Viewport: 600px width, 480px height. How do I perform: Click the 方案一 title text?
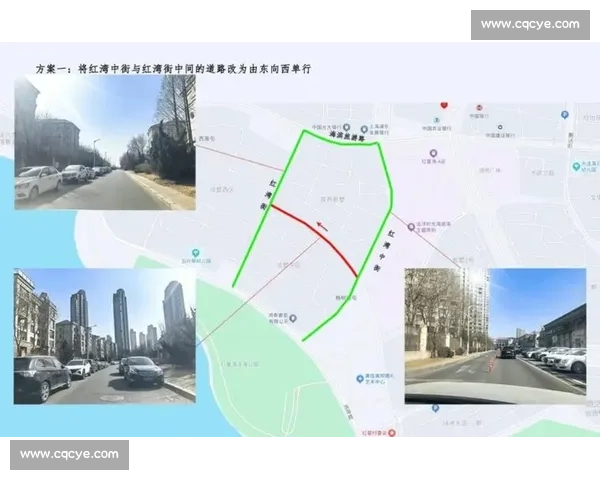pyautogui.click(x=173, y=69)
